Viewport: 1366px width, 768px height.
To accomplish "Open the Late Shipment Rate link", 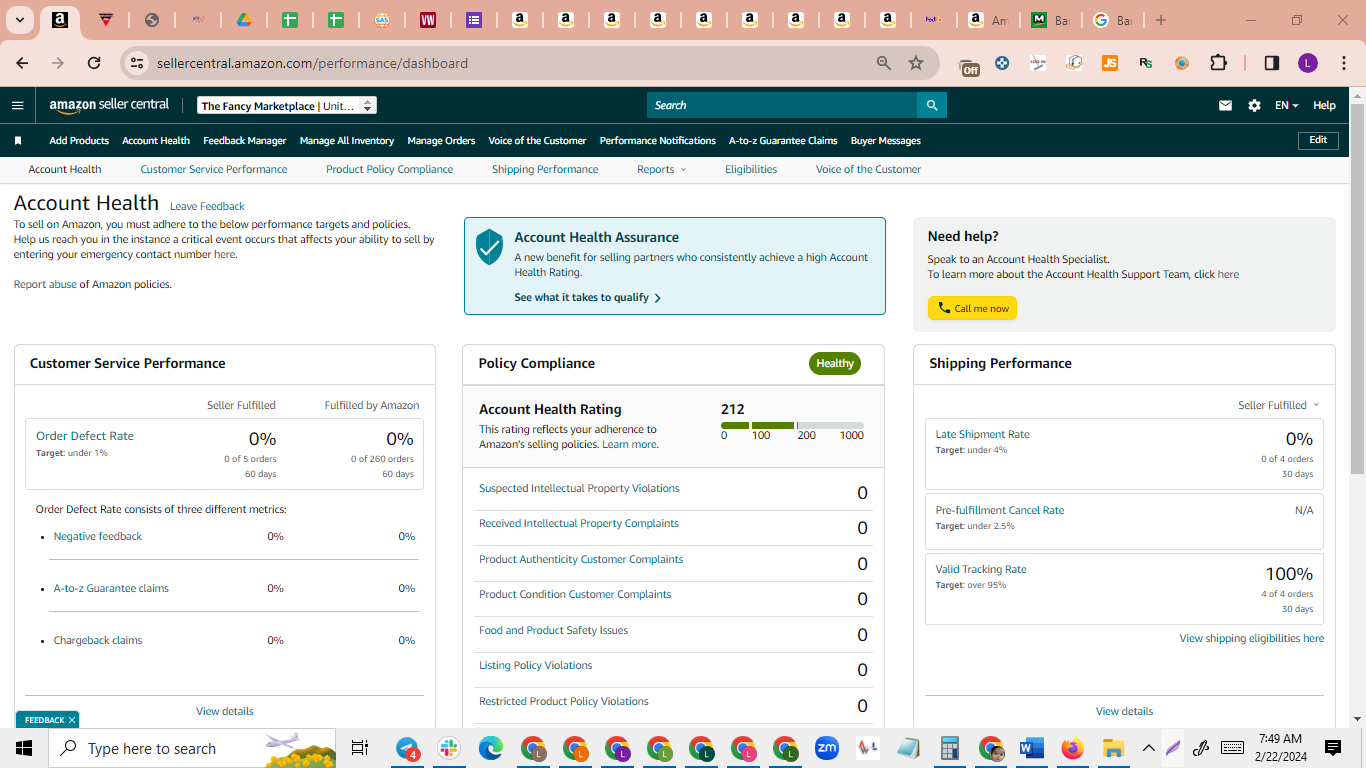I will pos(982,434).
